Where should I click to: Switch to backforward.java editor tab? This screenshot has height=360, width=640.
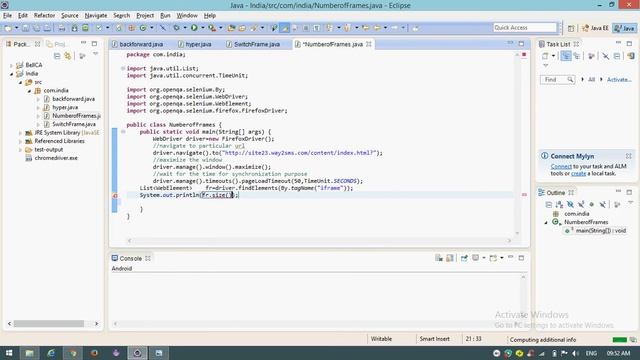click(138, 44)
